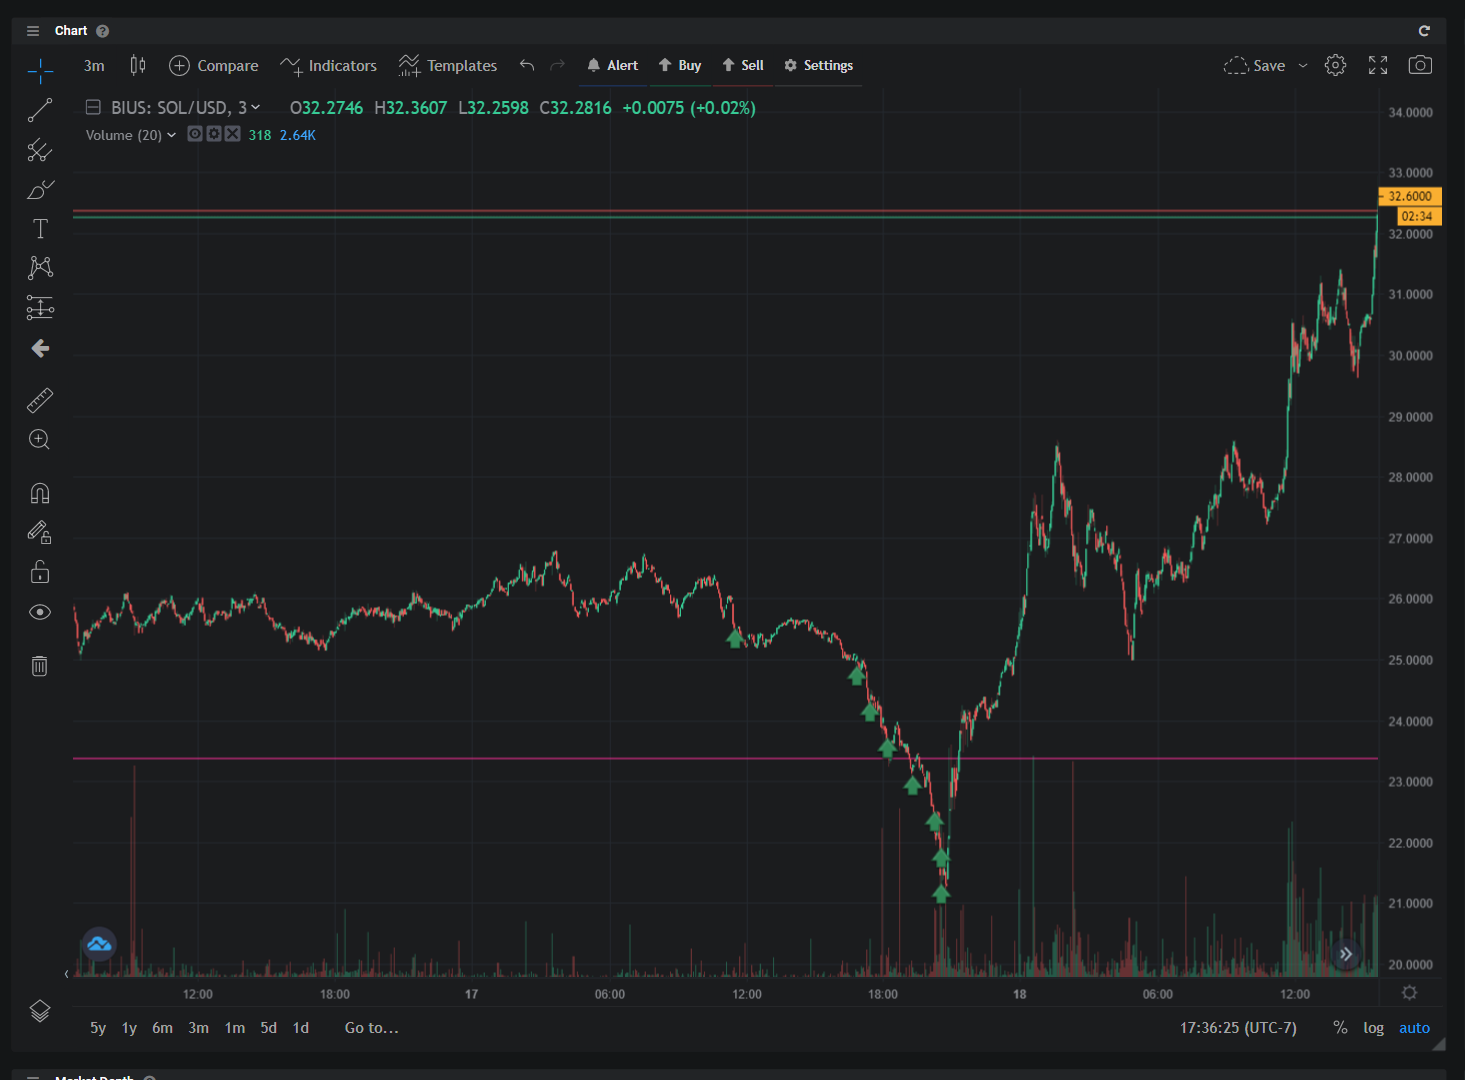Expand the Volume (20) indicator menu
This screenshot has height=1080, width=1465.
(x=171, y=135)
